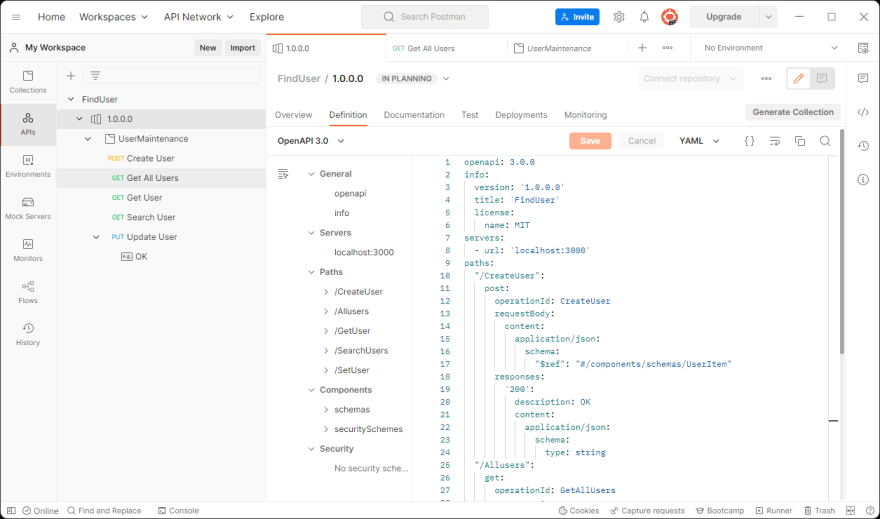Switch to edit mode pencil icon

pyautogui.click(x=799, y=79)
